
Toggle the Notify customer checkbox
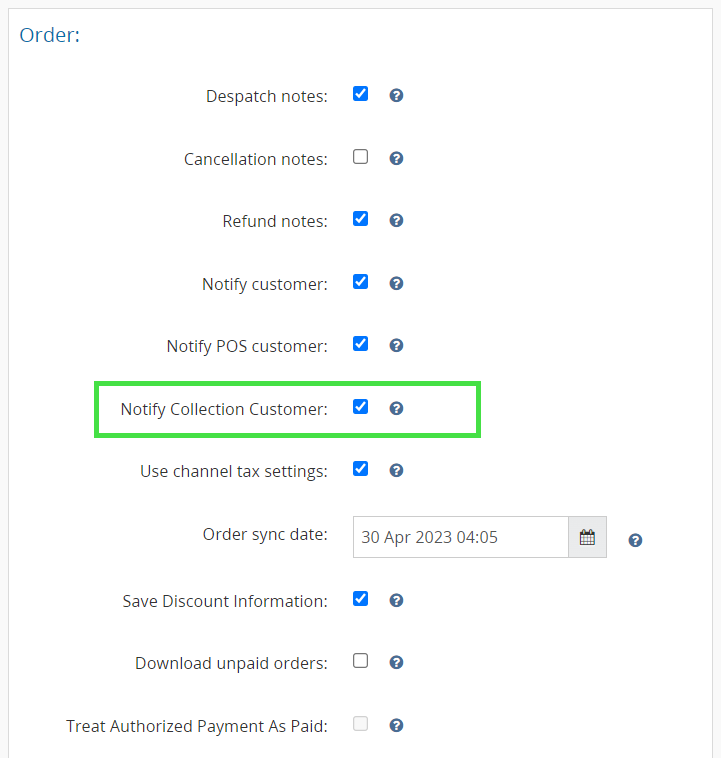pos(360,282)
